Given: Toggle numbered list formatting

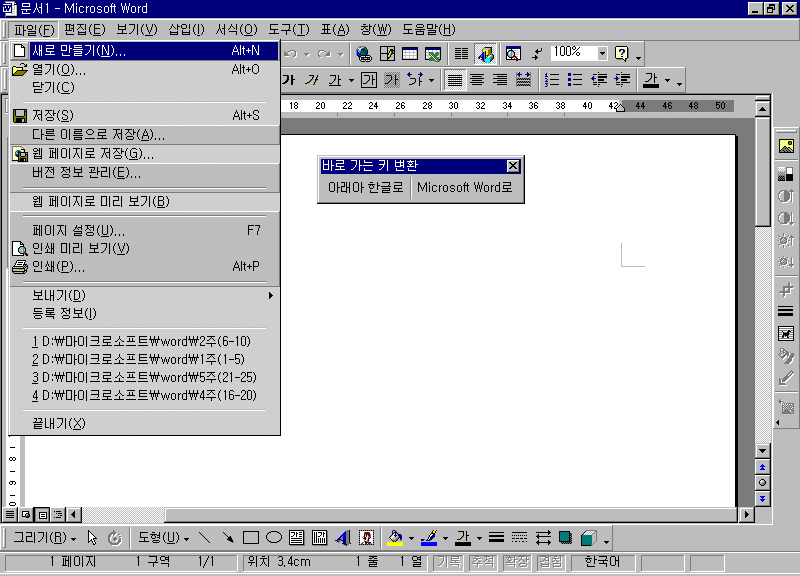Looking at the screenshot, I should pos(552,80).
